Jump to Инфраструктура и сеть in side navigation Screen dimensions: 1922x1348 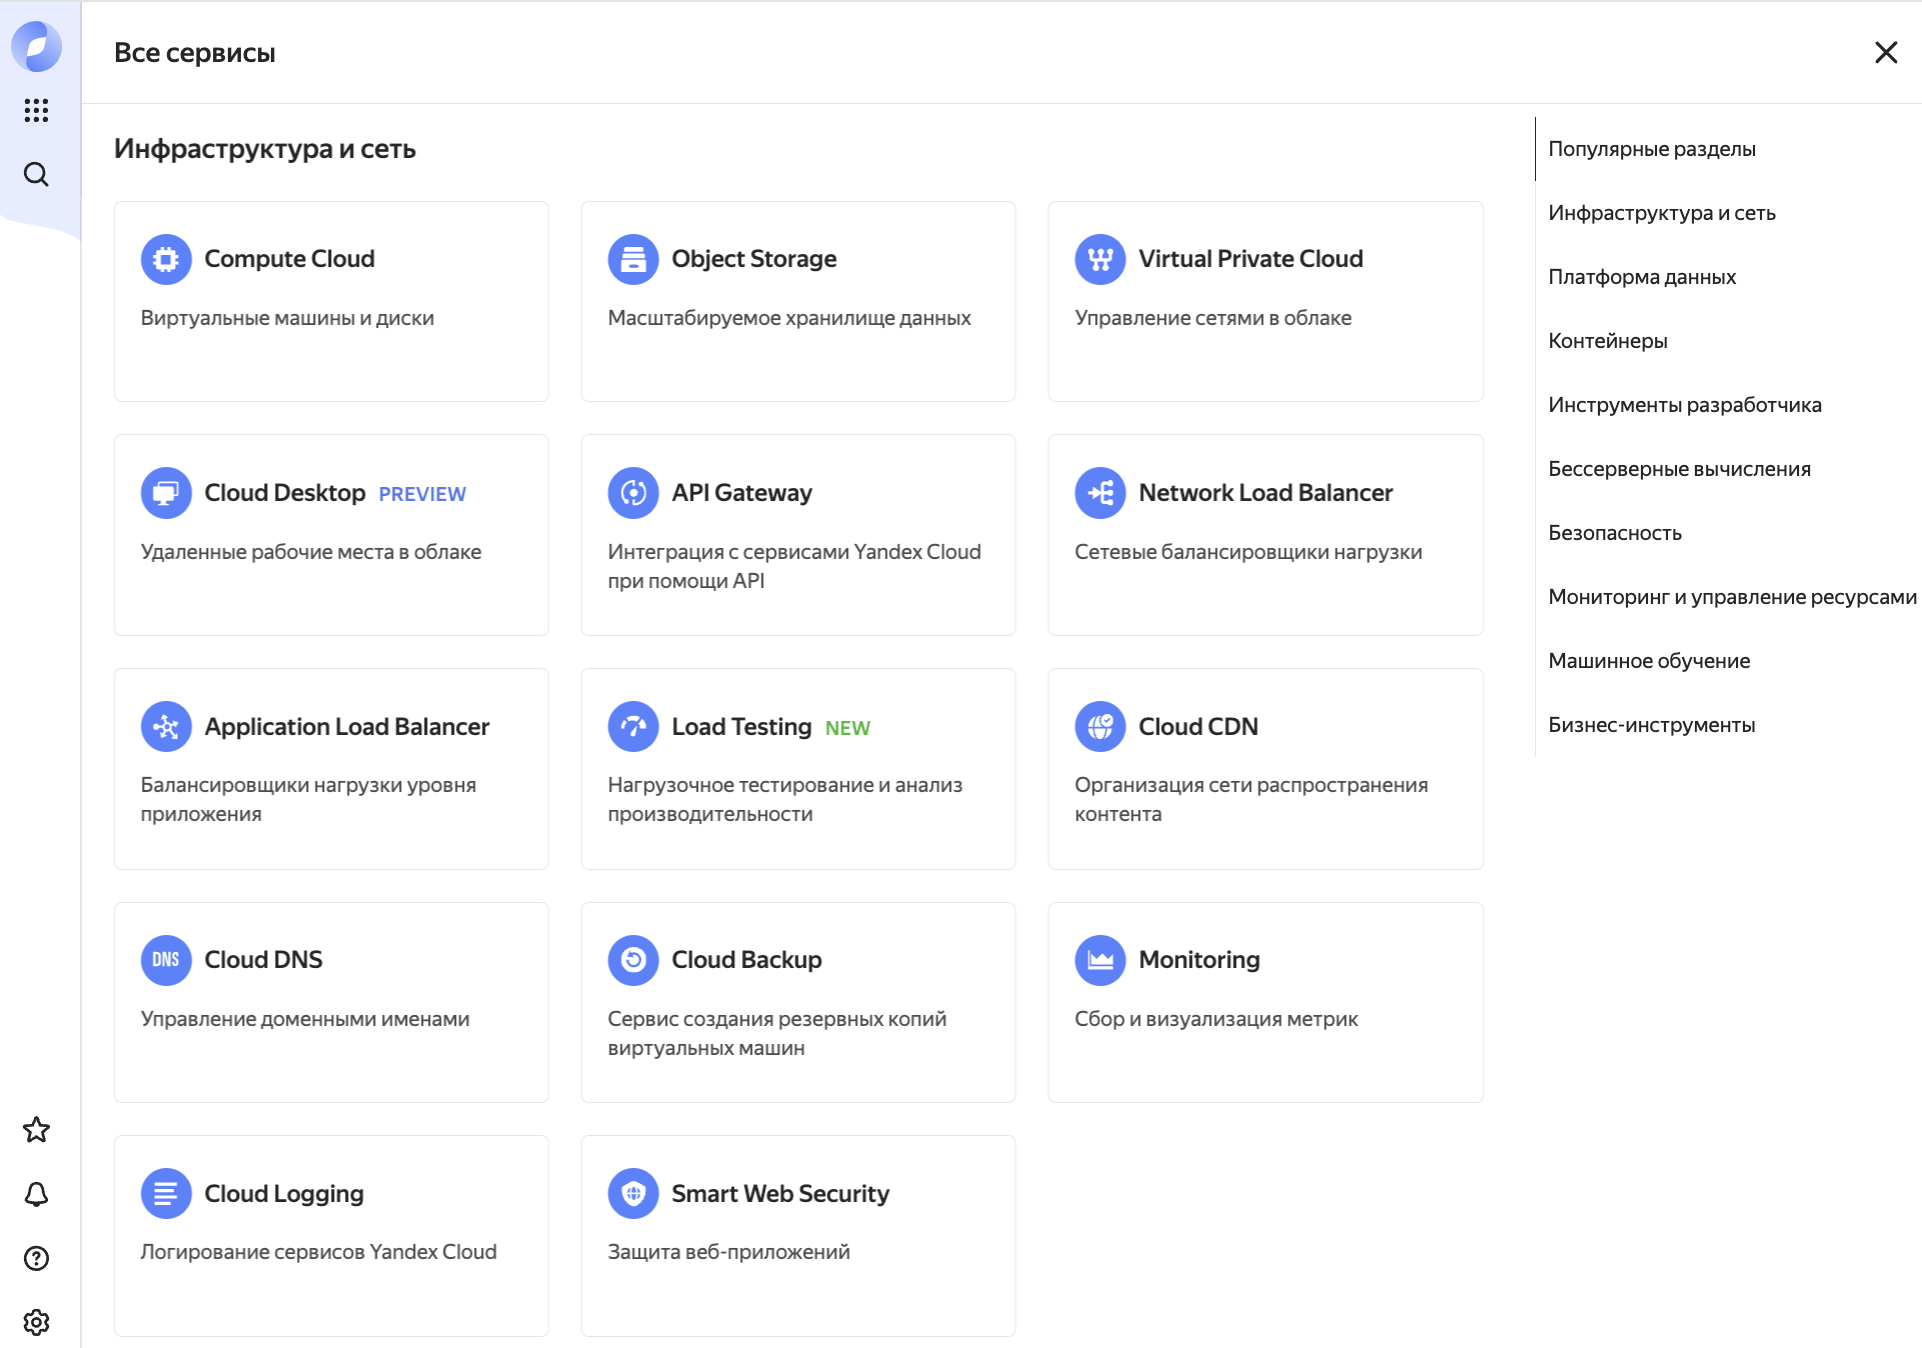(1662, 213)
